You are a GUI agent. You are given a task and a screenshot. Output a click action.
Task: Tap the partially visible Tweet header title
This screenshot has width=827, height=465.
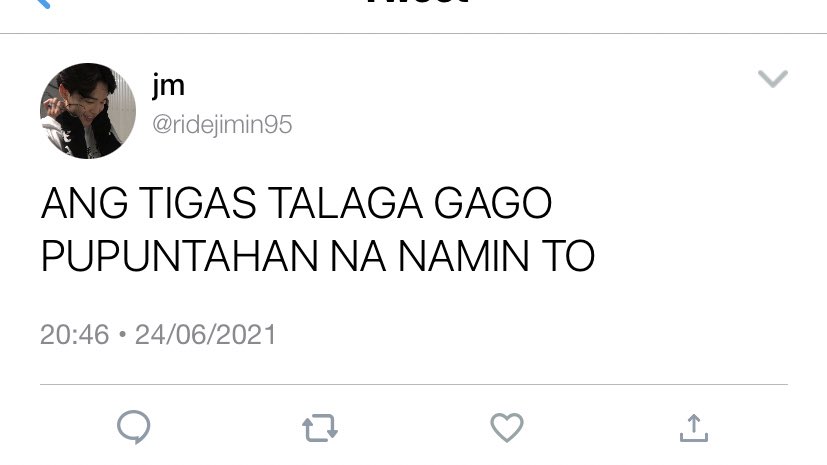[417, 2]
